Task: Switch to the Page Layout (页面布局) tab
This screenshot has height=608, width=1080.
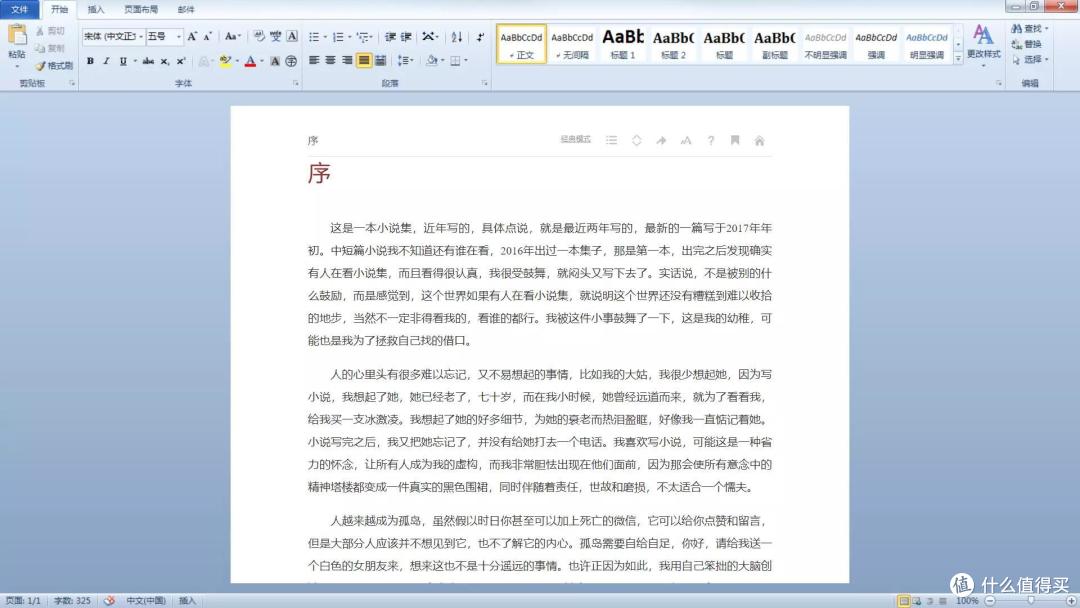Action: (141, 9)
